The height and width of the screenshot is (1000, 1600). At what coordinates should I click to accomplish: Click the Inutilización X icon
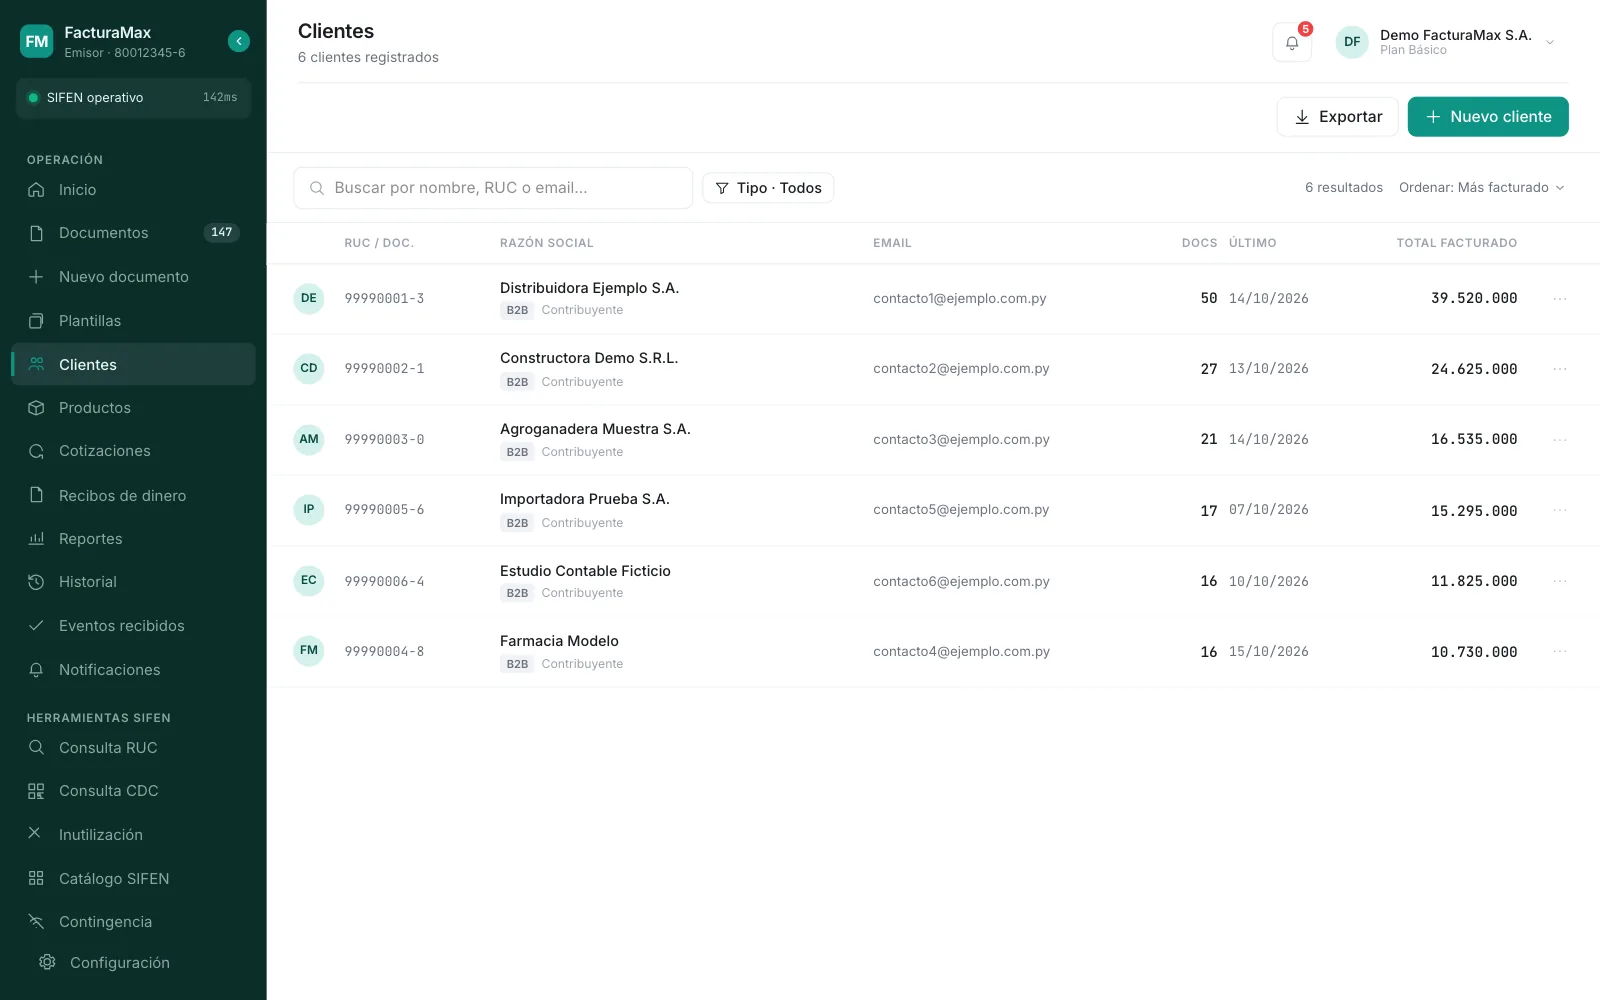coord(34,833)
